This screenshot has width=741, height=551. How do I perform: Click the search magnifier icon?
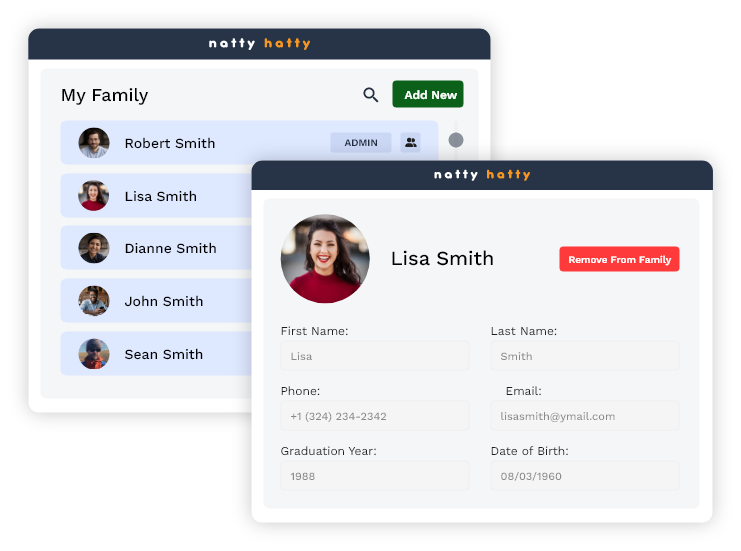point(370,95)
